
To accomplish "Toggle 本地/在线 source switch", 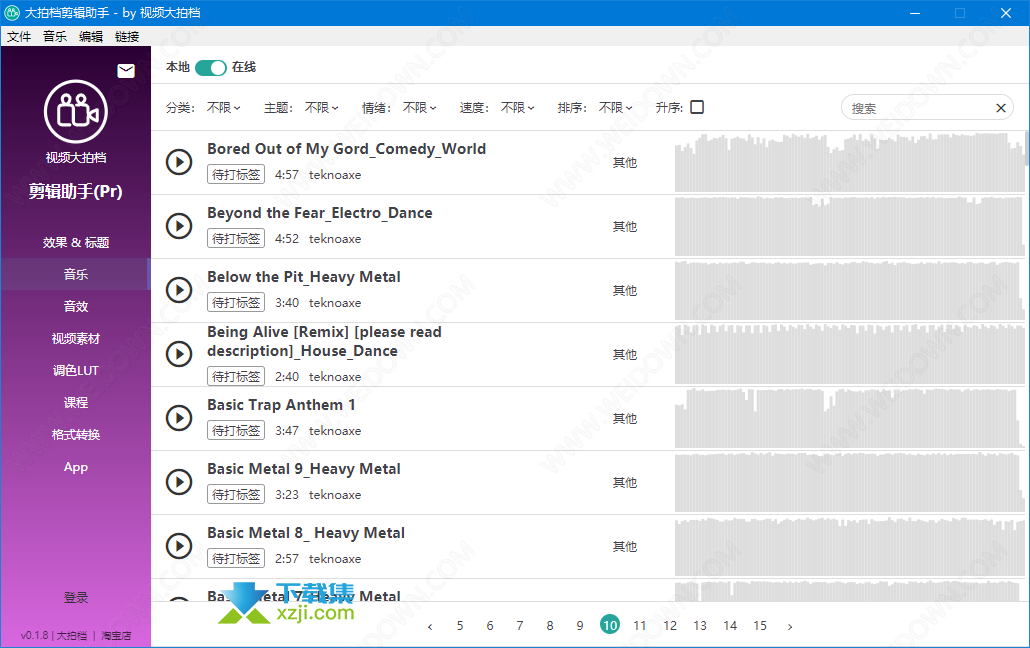I will (x=211, y=68).
